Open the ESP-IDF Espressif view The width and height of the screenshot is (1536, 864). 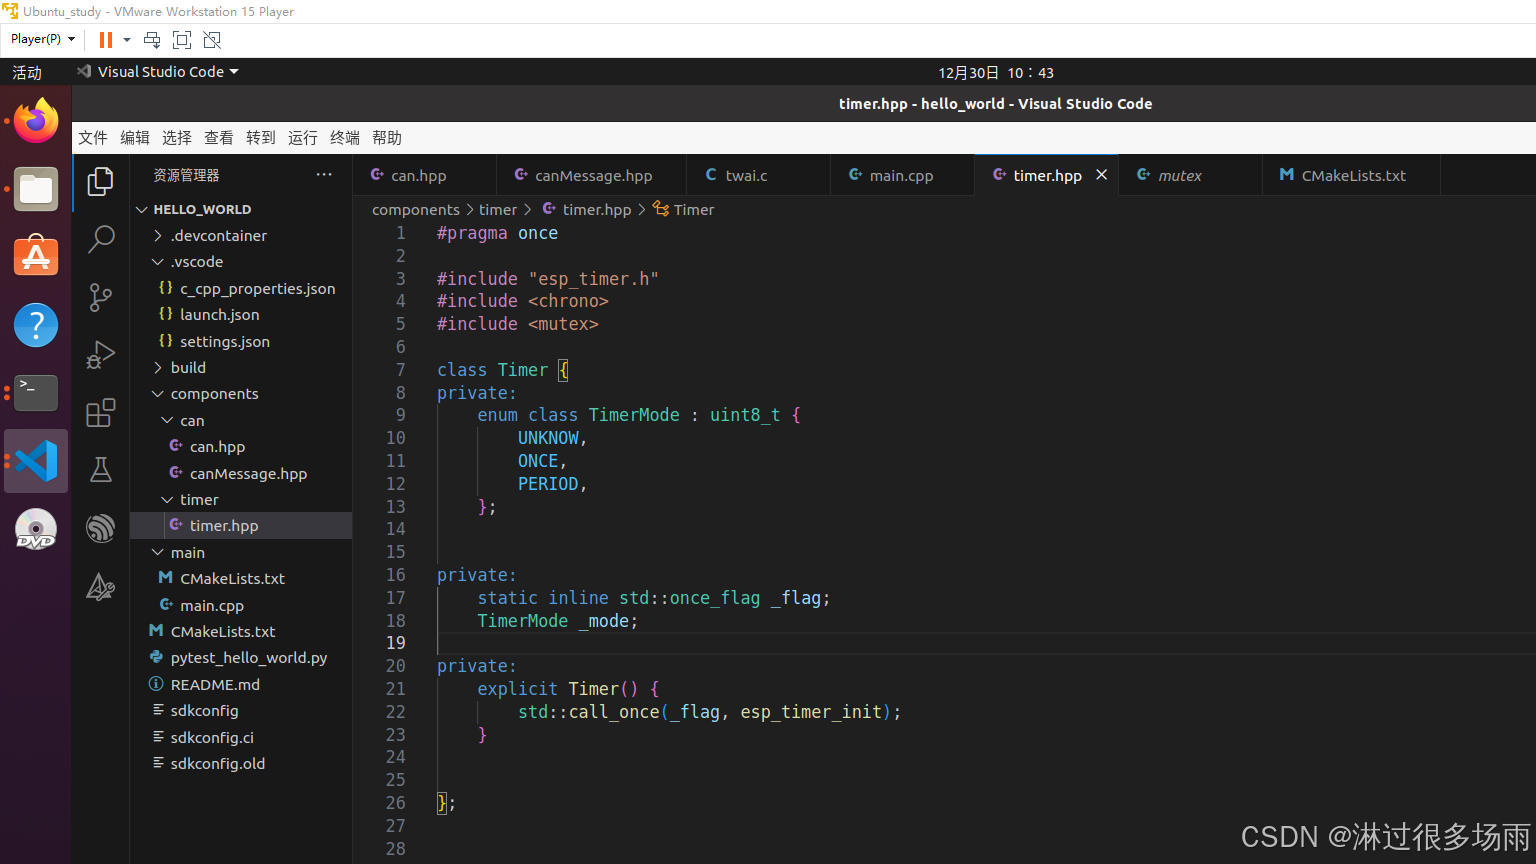click(x=101, y=528)
